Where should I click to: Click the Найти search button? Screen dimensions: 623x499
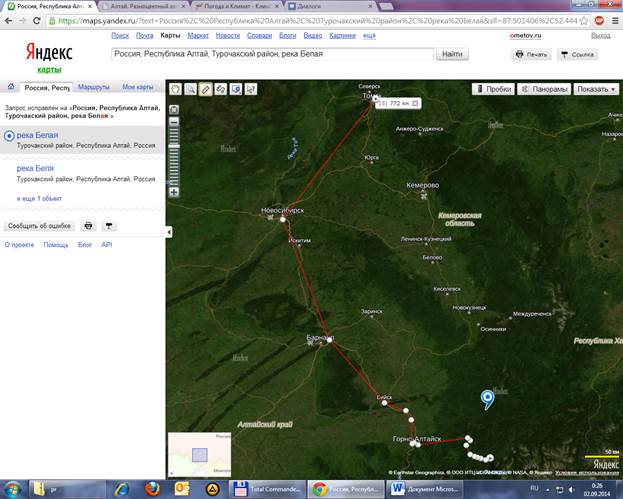pyautogui.click(x=452, y=54)
